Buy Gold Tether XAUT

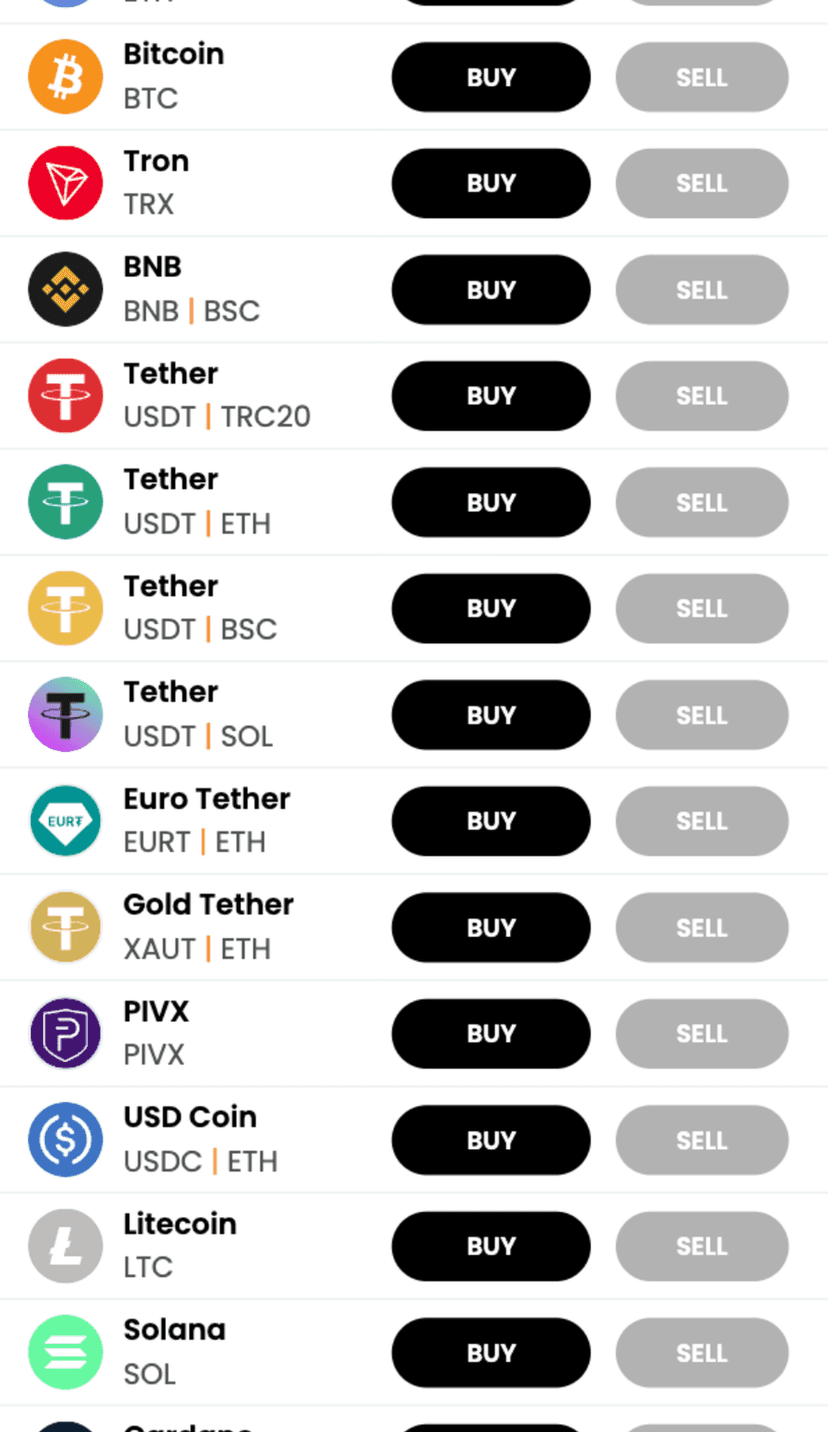[490, 928]
